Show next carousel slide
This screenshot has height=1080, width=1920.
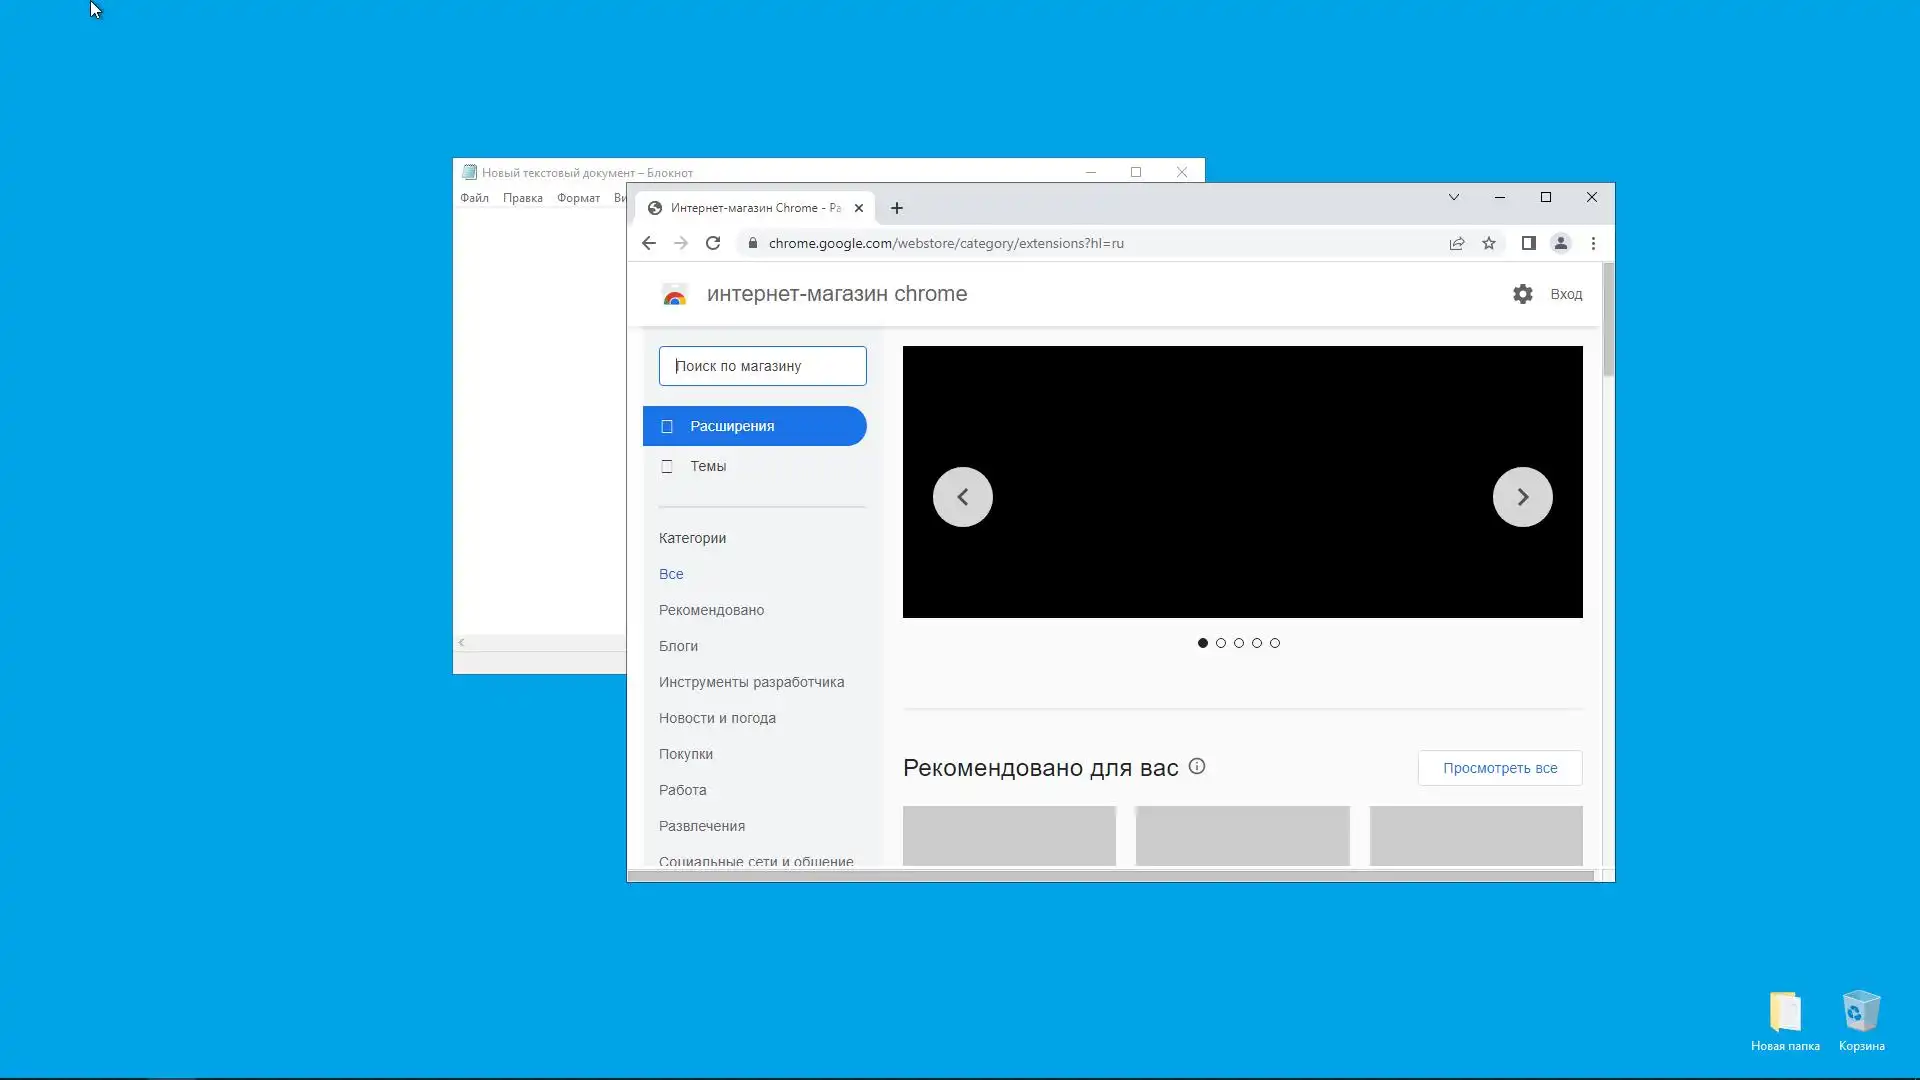tap(1522, 497)
